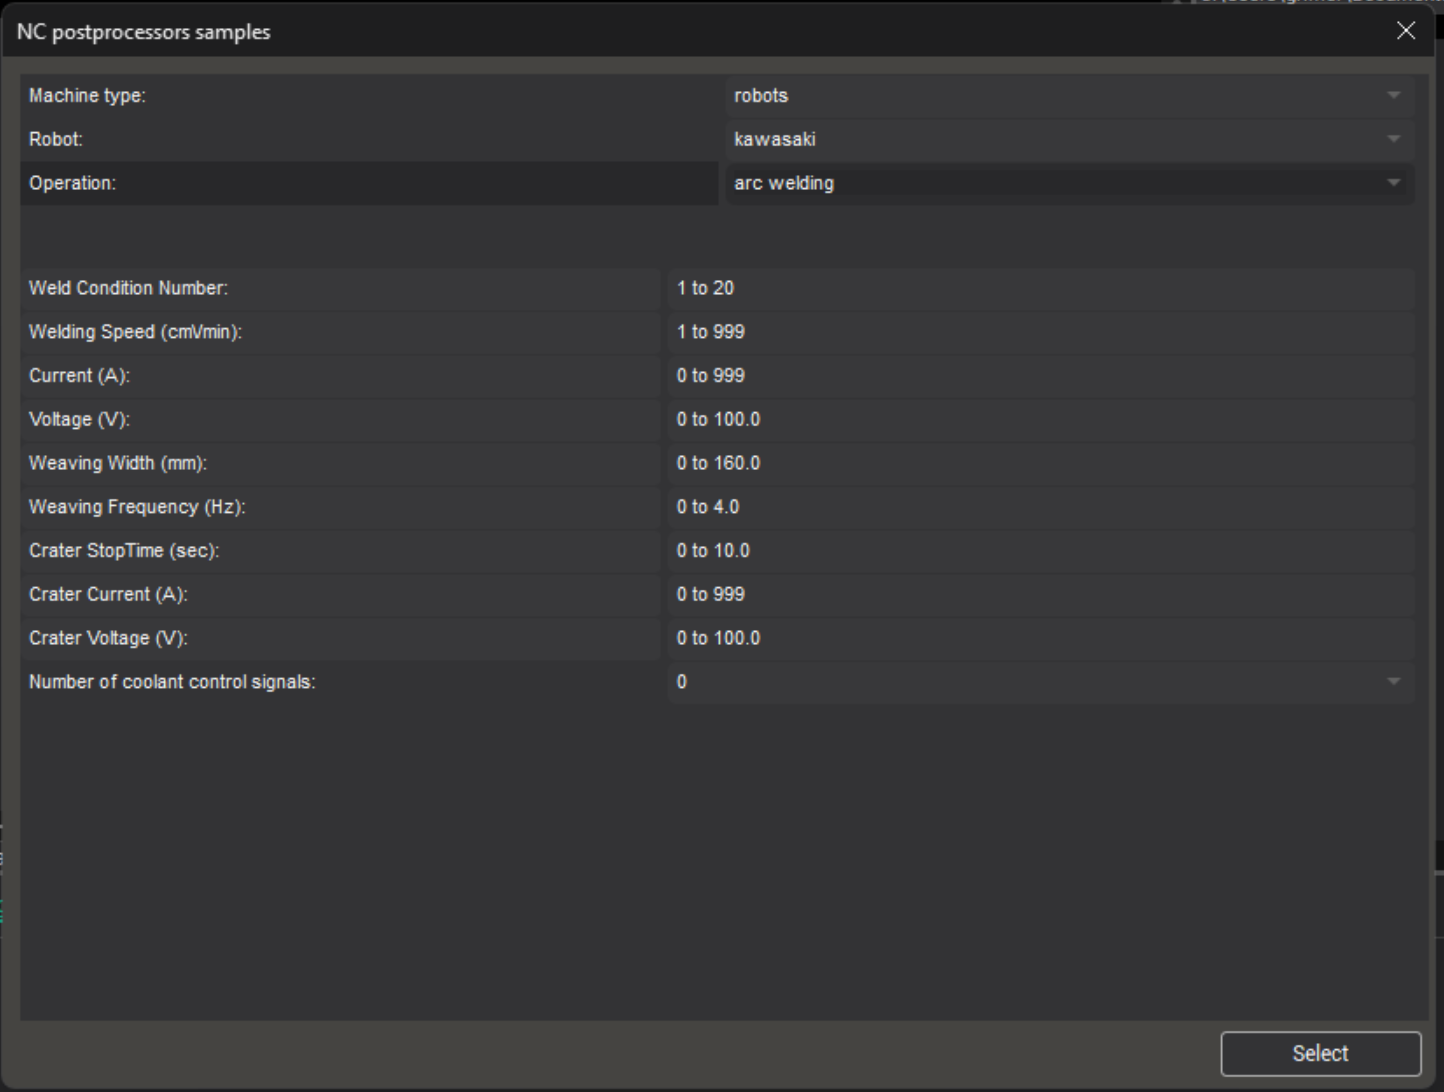The width and height of the screenshot is (1444, 1092).
Task: Click the Machine type label
Action: [x=87, y=96]
